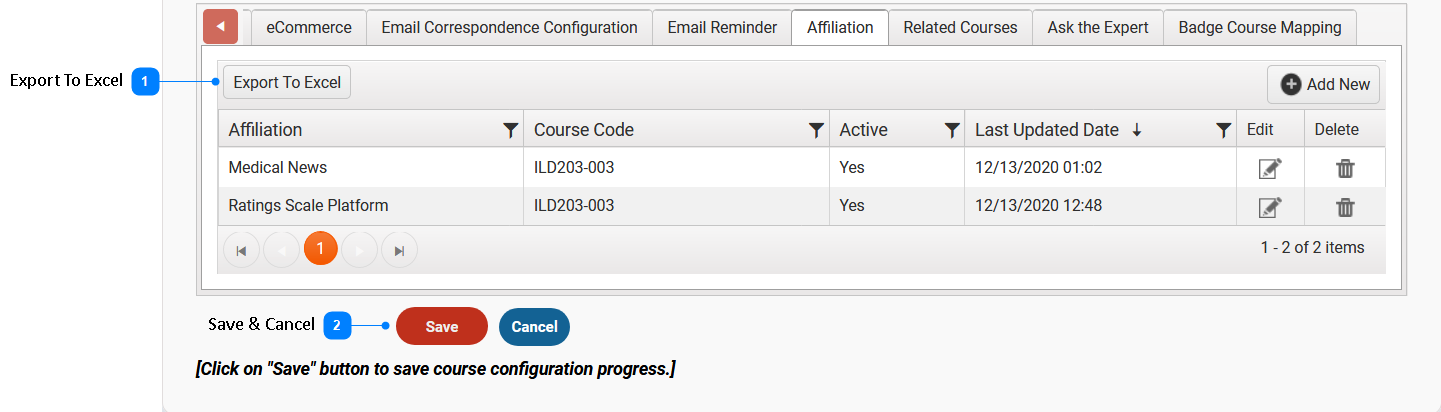Open filter for Course Code column
The width and height of the screenshot is (1441, 412).
click(816, 130)
